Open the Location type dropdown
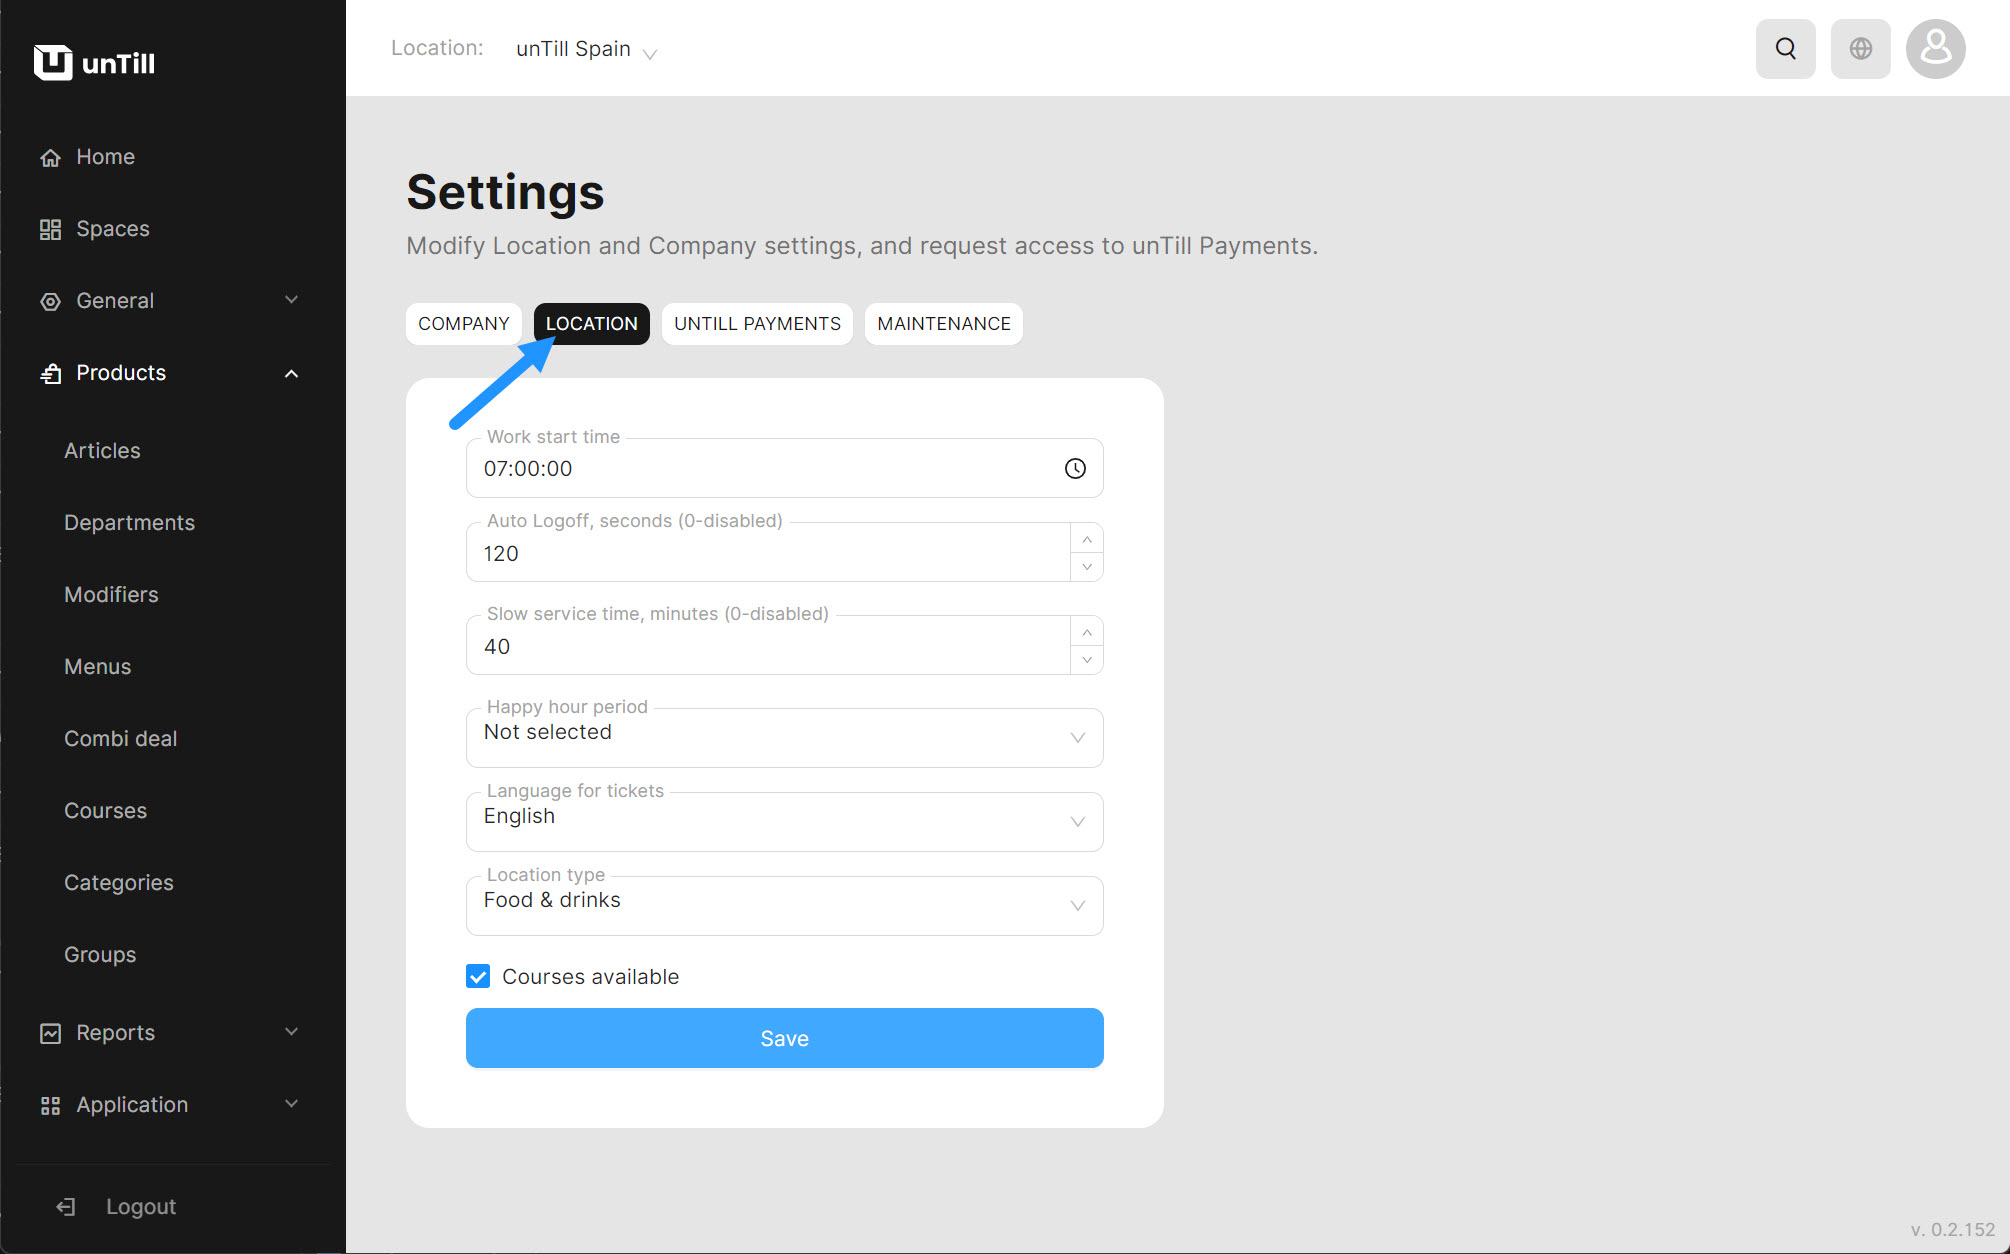Image resolution: width=2010 pixels, height=1254 pixels. coord(784,905)
